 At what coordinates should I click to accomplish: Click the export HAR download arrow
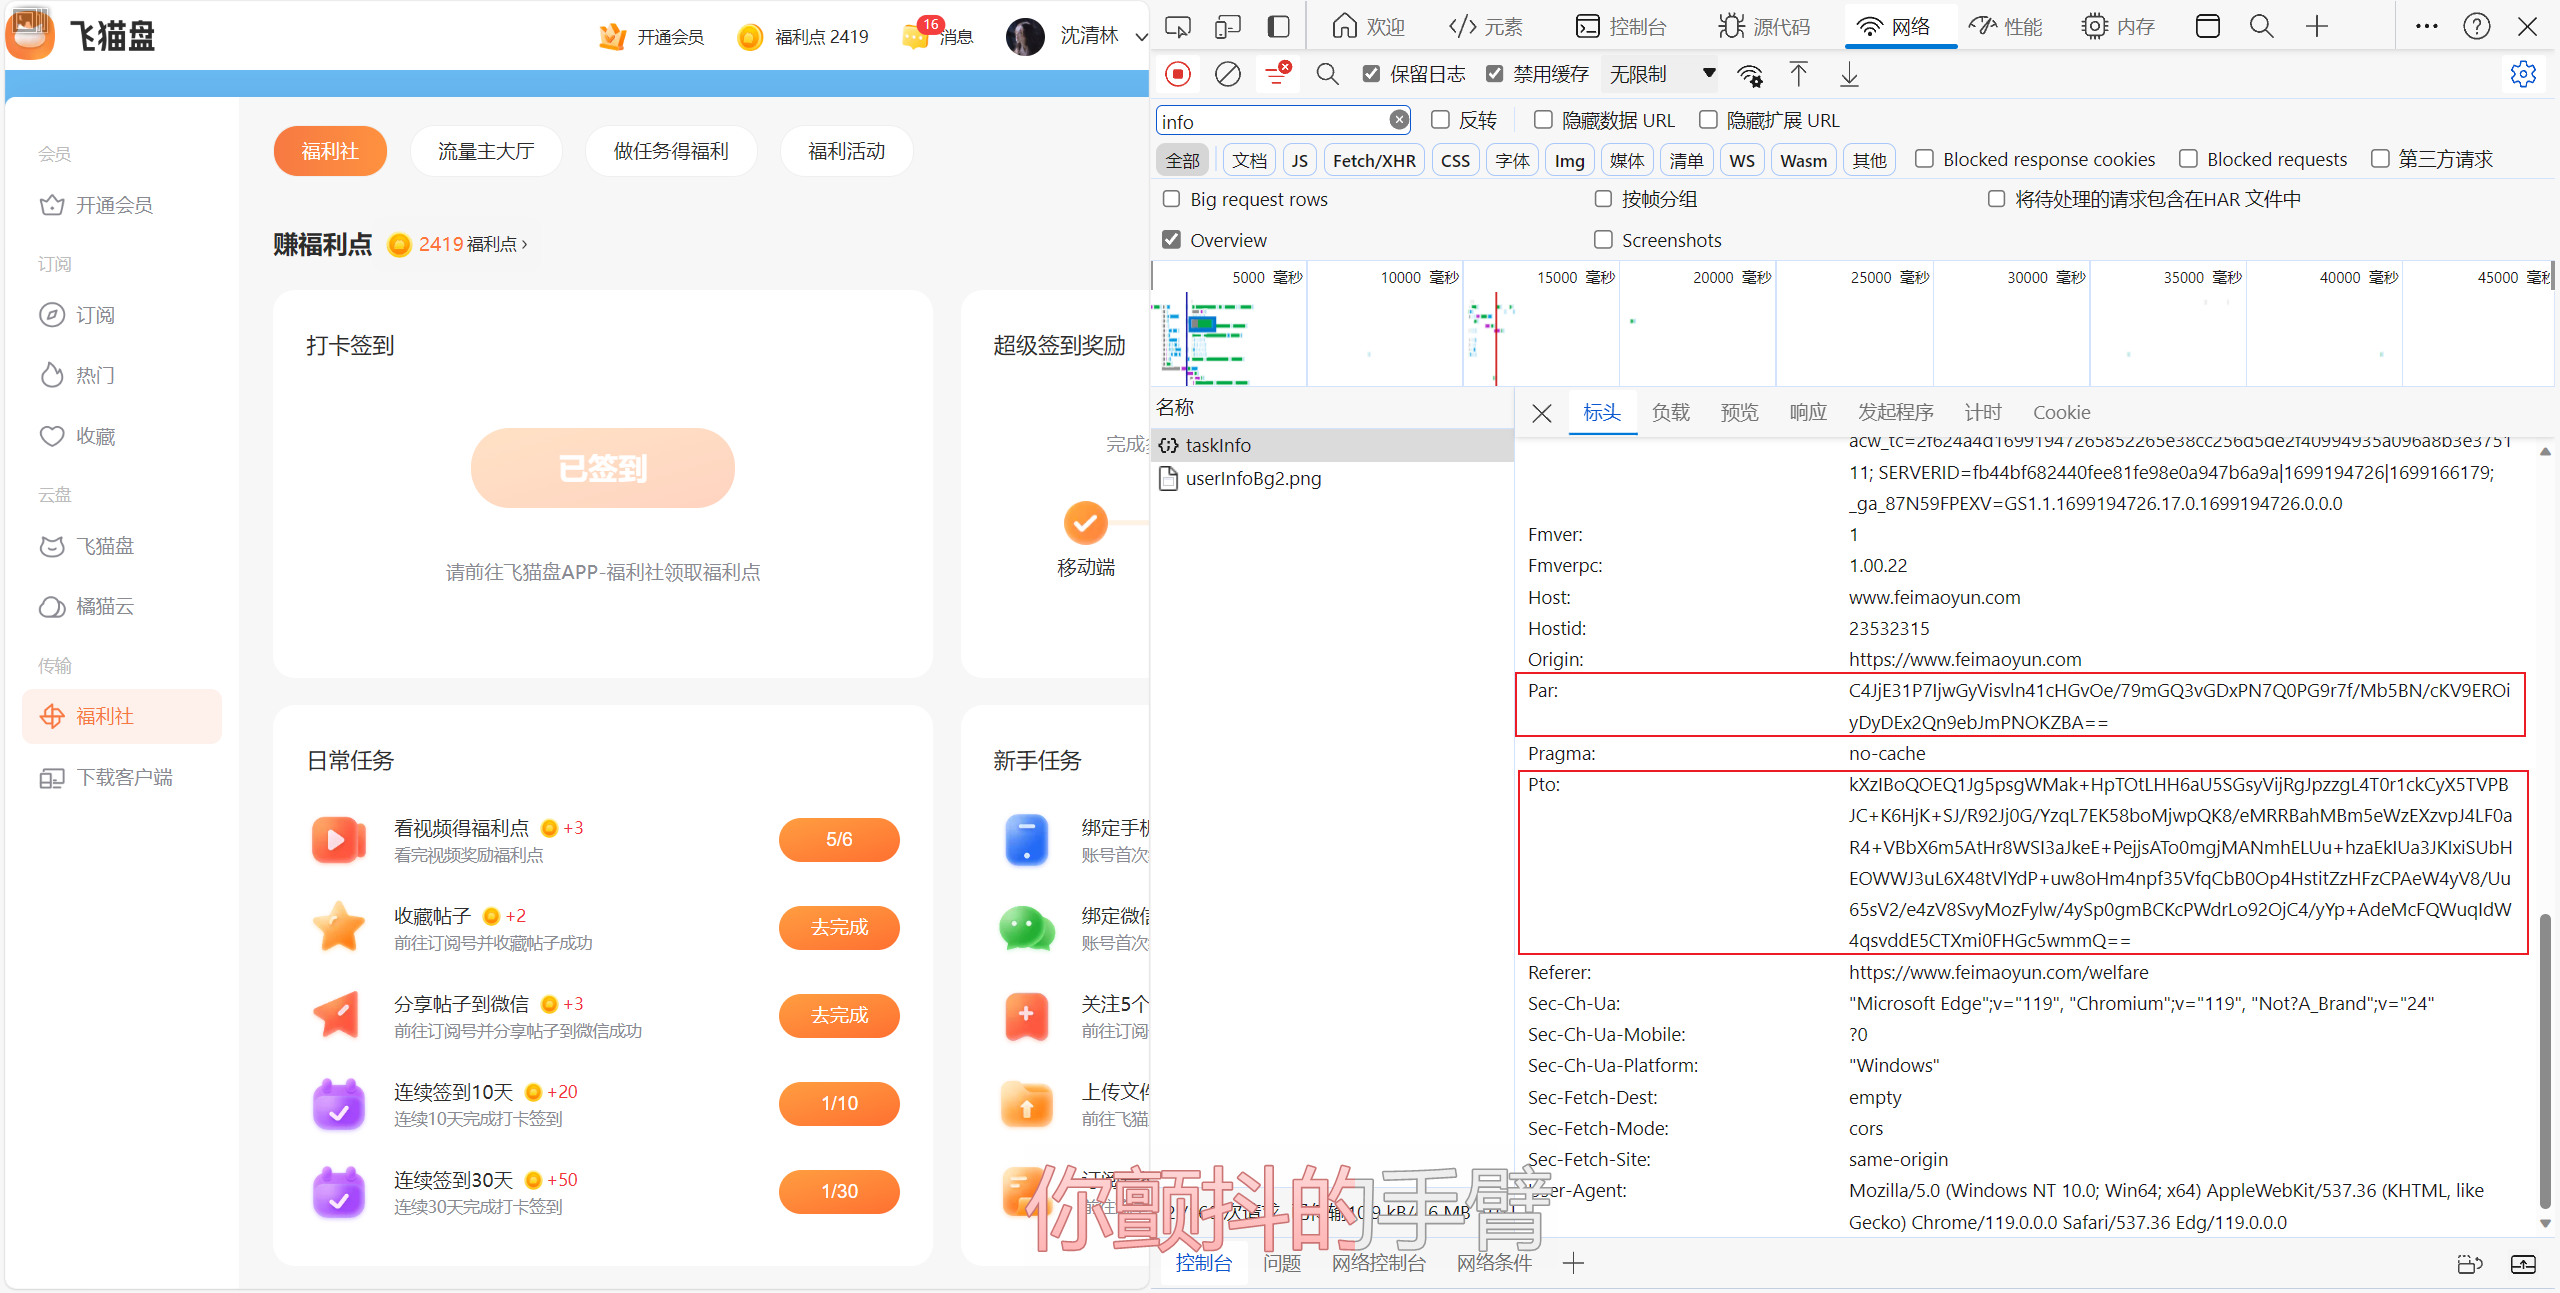1849,74
